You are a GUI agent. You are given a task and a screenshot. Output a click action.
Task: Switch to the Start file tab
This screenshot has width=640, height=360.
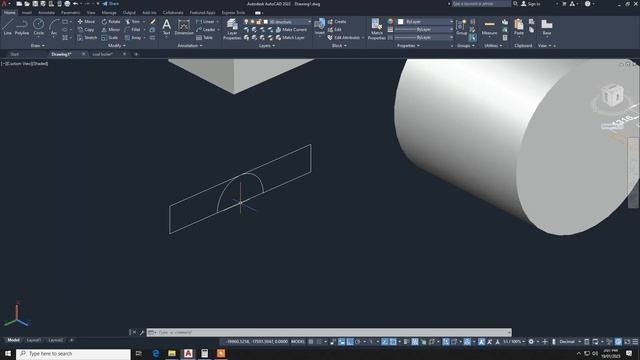[14, 54]
